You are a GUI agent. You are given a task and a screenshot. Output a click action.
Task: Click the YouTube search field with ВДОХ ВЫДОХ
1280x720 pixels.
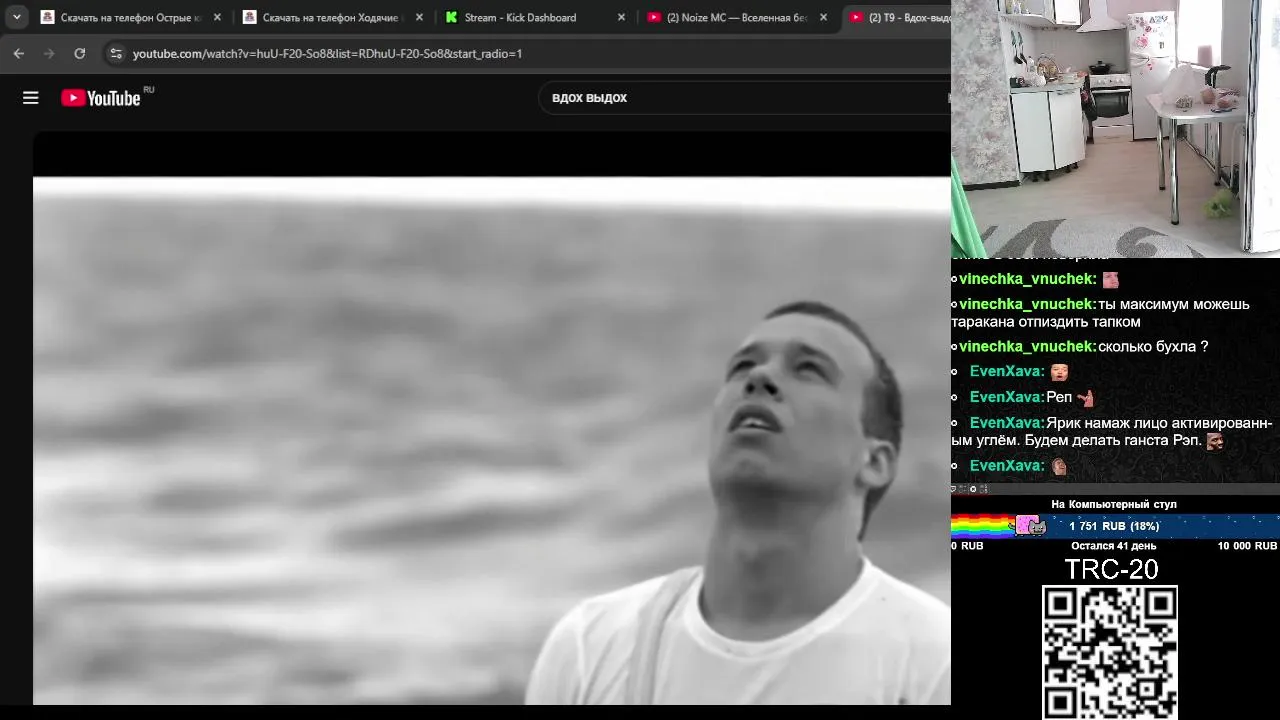tap(745, 98)
